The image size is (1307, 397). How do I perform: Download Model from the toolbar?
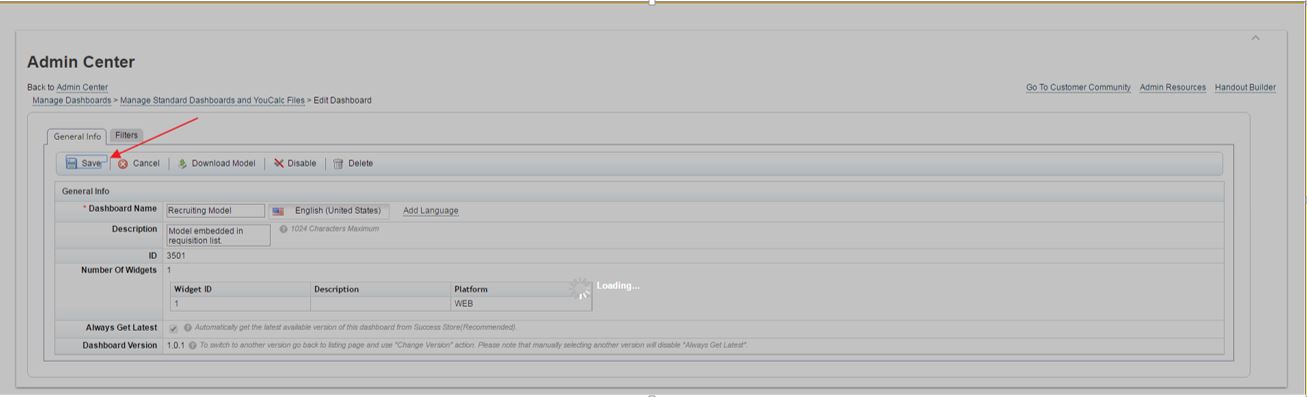[x=216, y=163]
